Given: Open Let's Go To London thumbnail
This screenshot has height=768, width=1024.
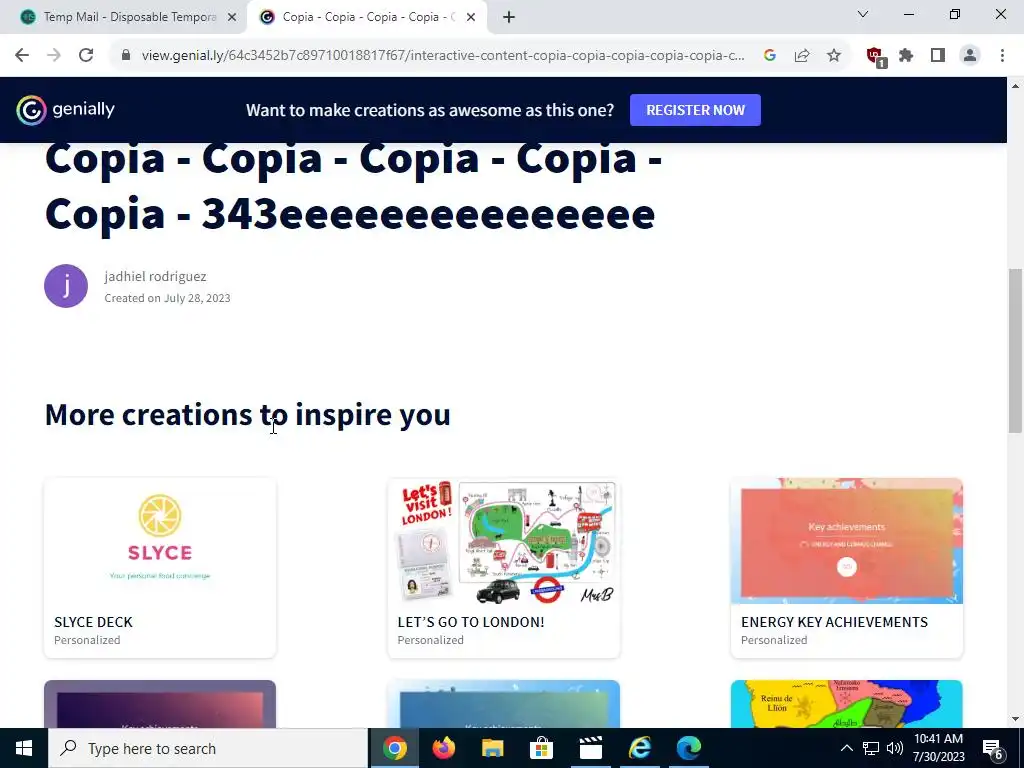Looking at the screenshot, I should point(504,541).
